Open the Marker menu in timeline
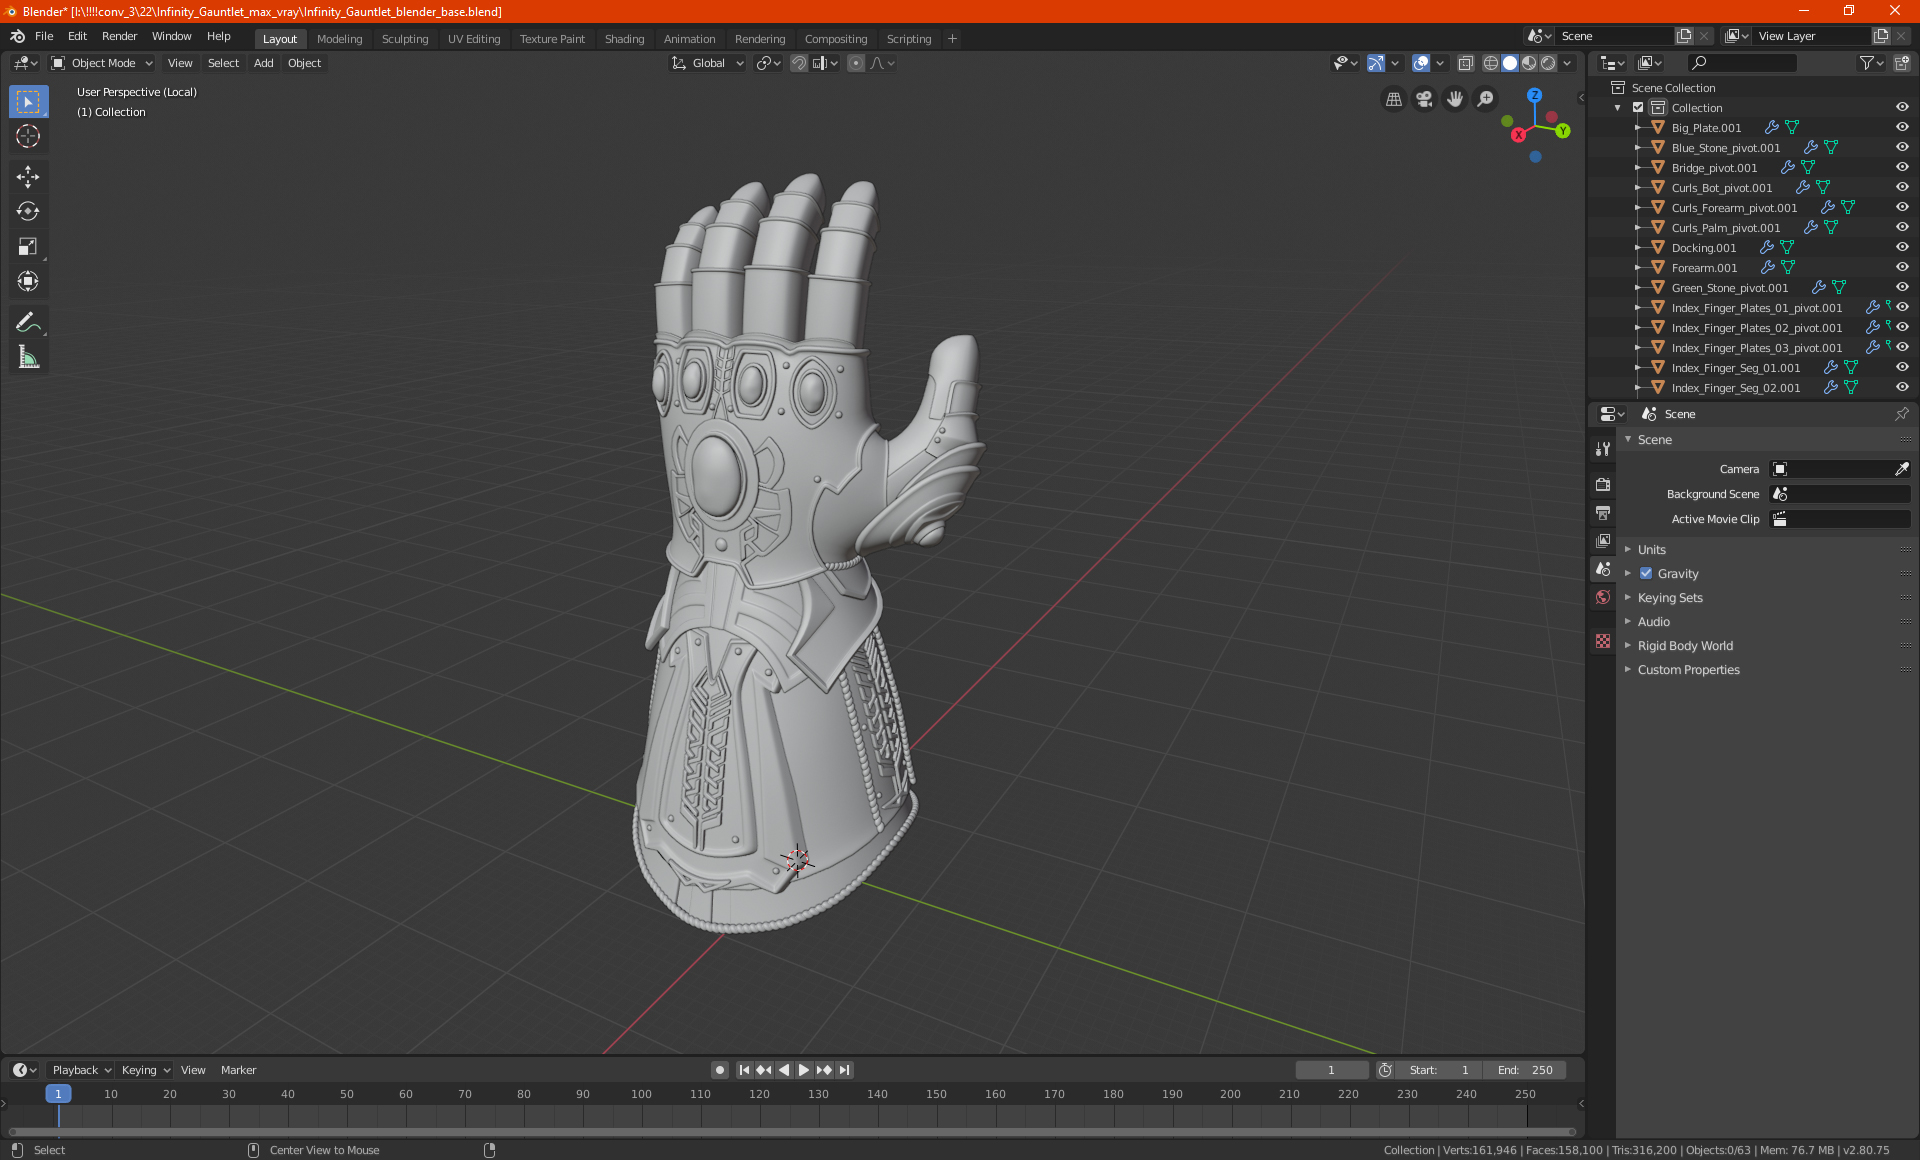1920x1160 pixels. [x=238, y=1070]
